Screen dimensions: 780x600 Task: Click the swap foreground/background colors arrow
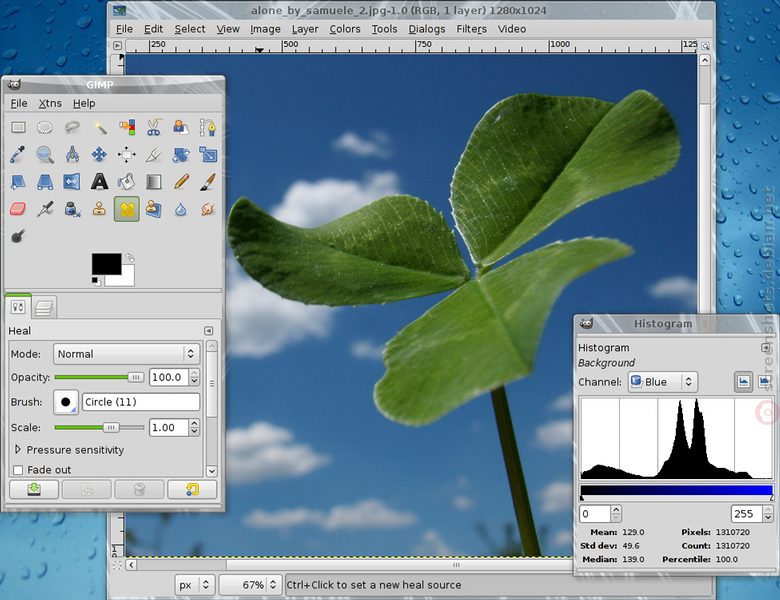130,257
